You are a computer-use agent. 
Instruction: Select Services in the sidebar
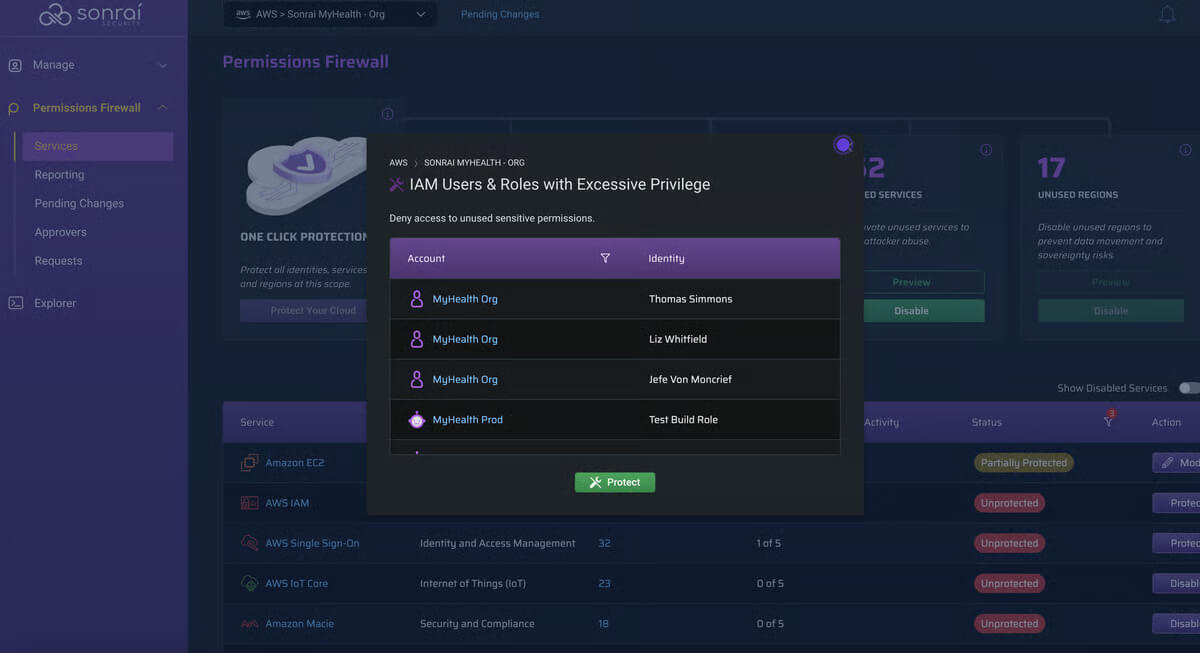pyautogui.click(x=97, y=146)
